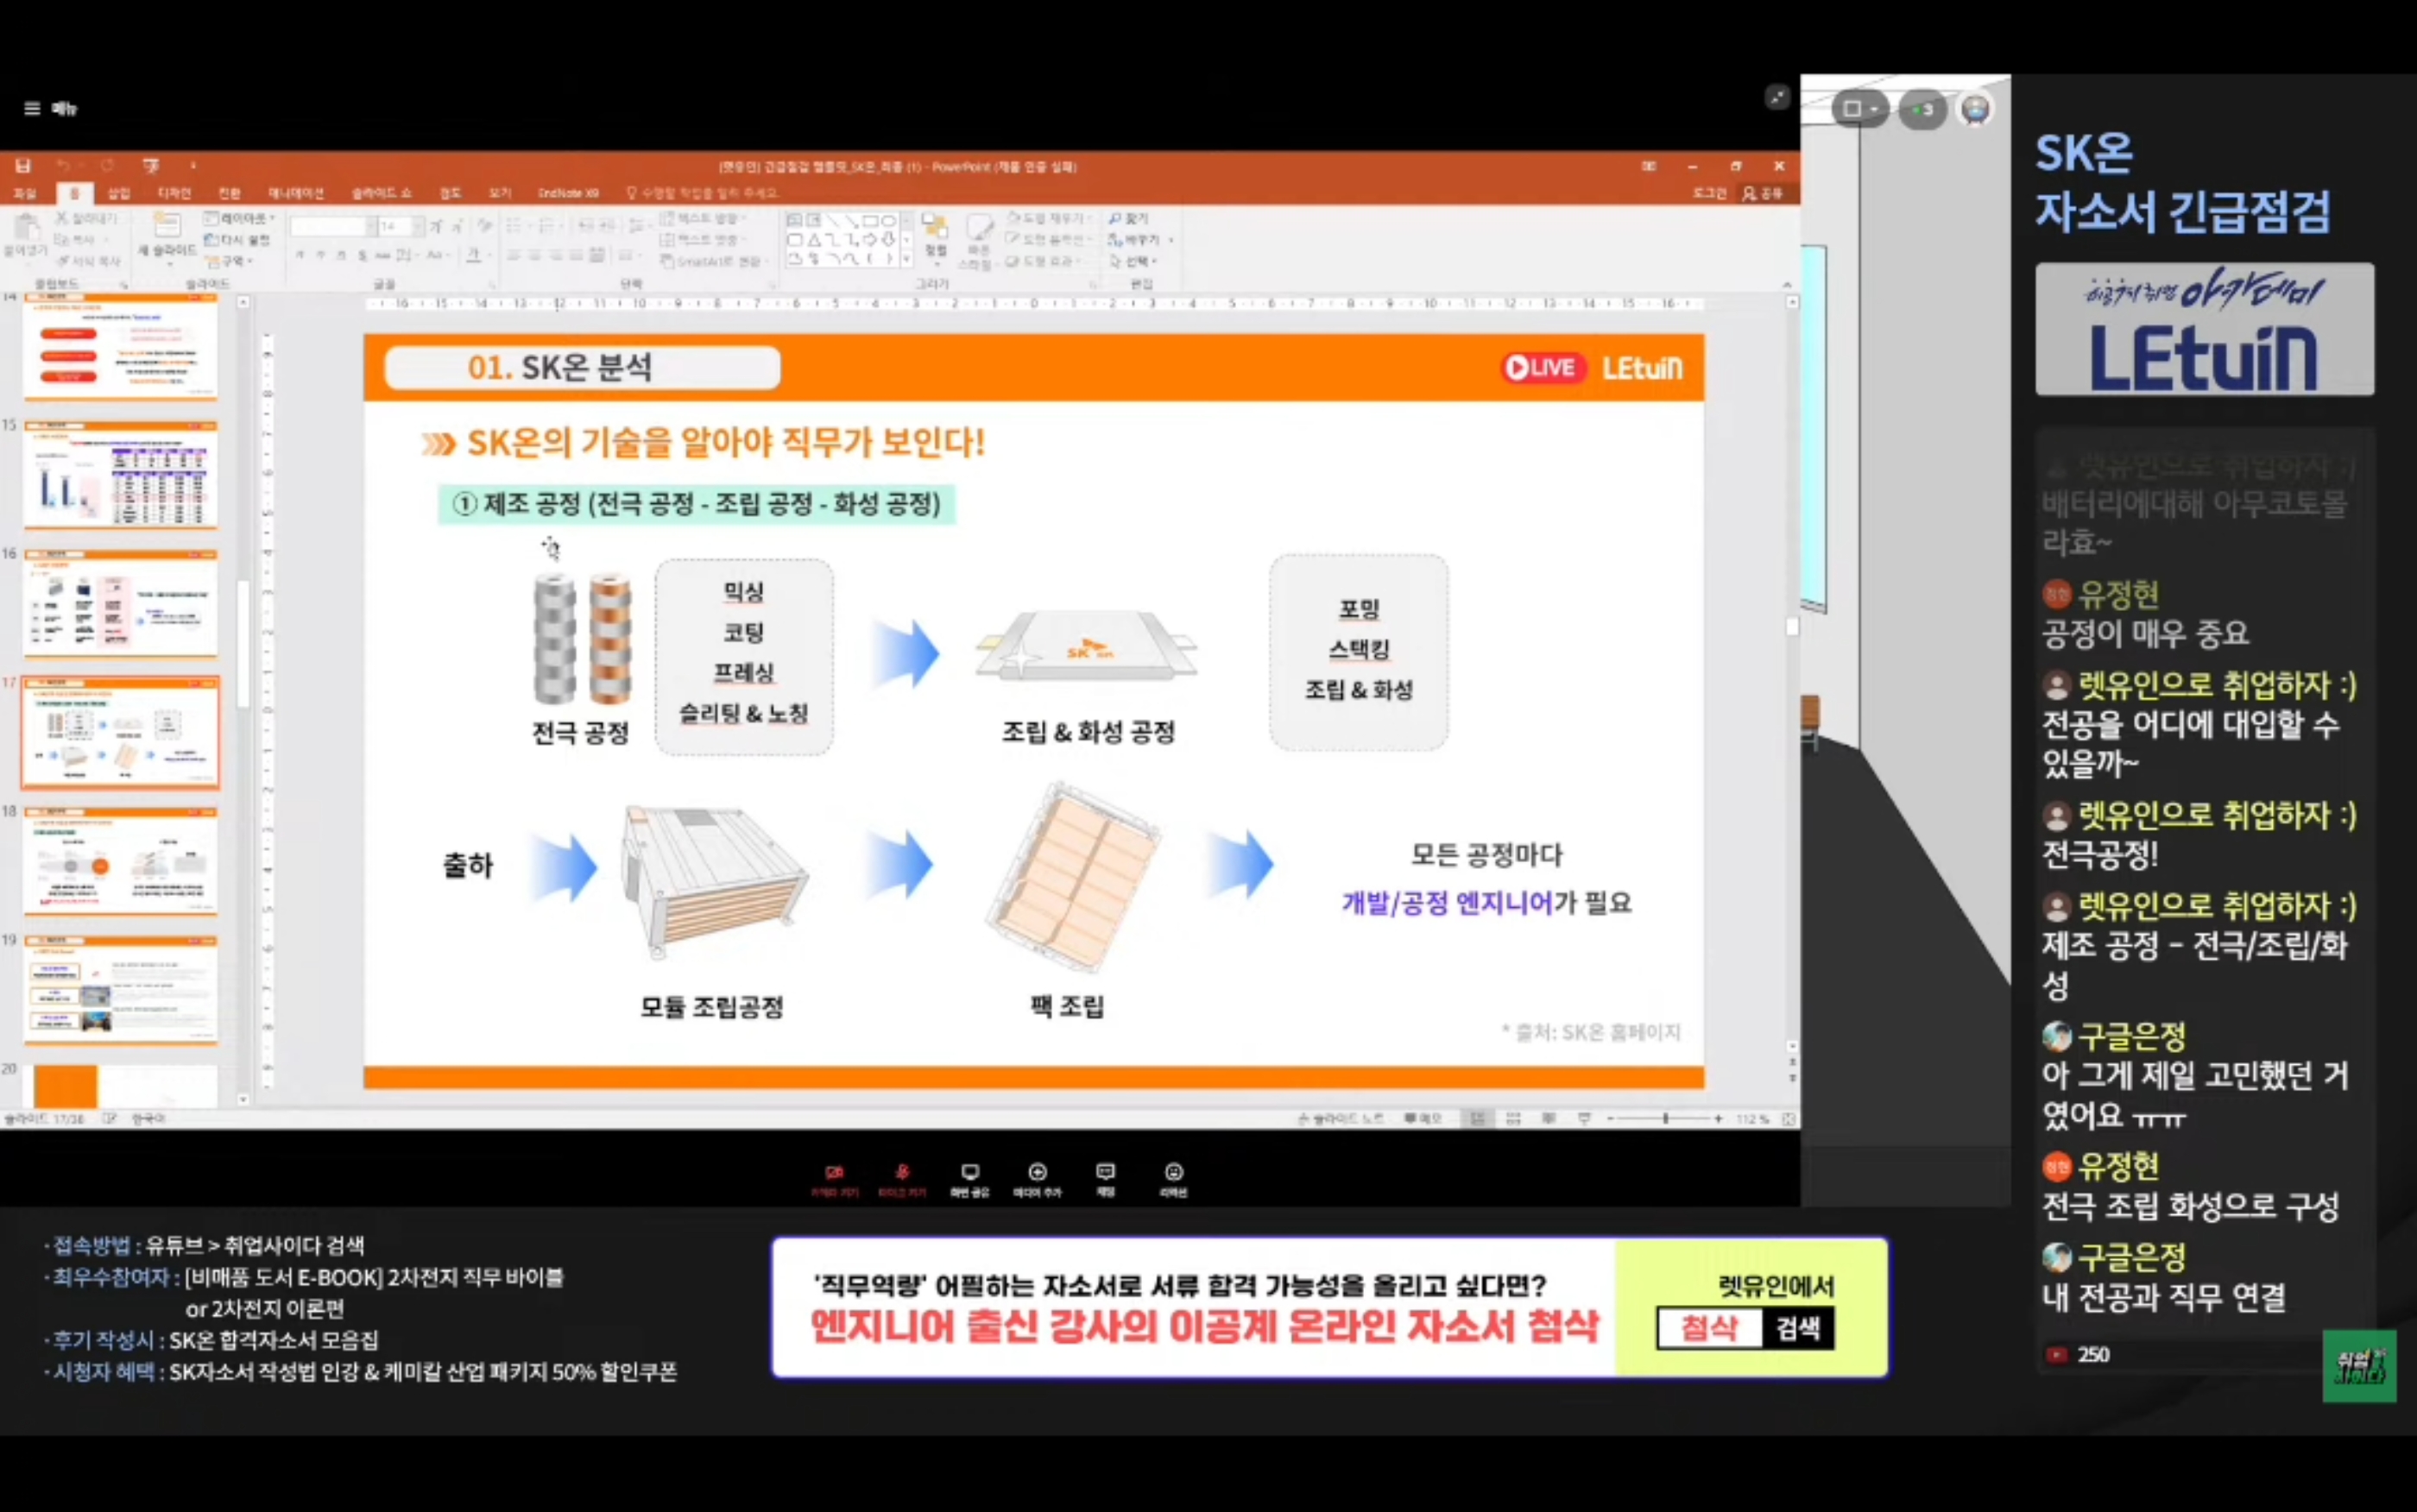This screenshot has width=2417, height=1512.
Task: Open the EndNote X9 ribbon tab
Action: (x=568, y=193)
